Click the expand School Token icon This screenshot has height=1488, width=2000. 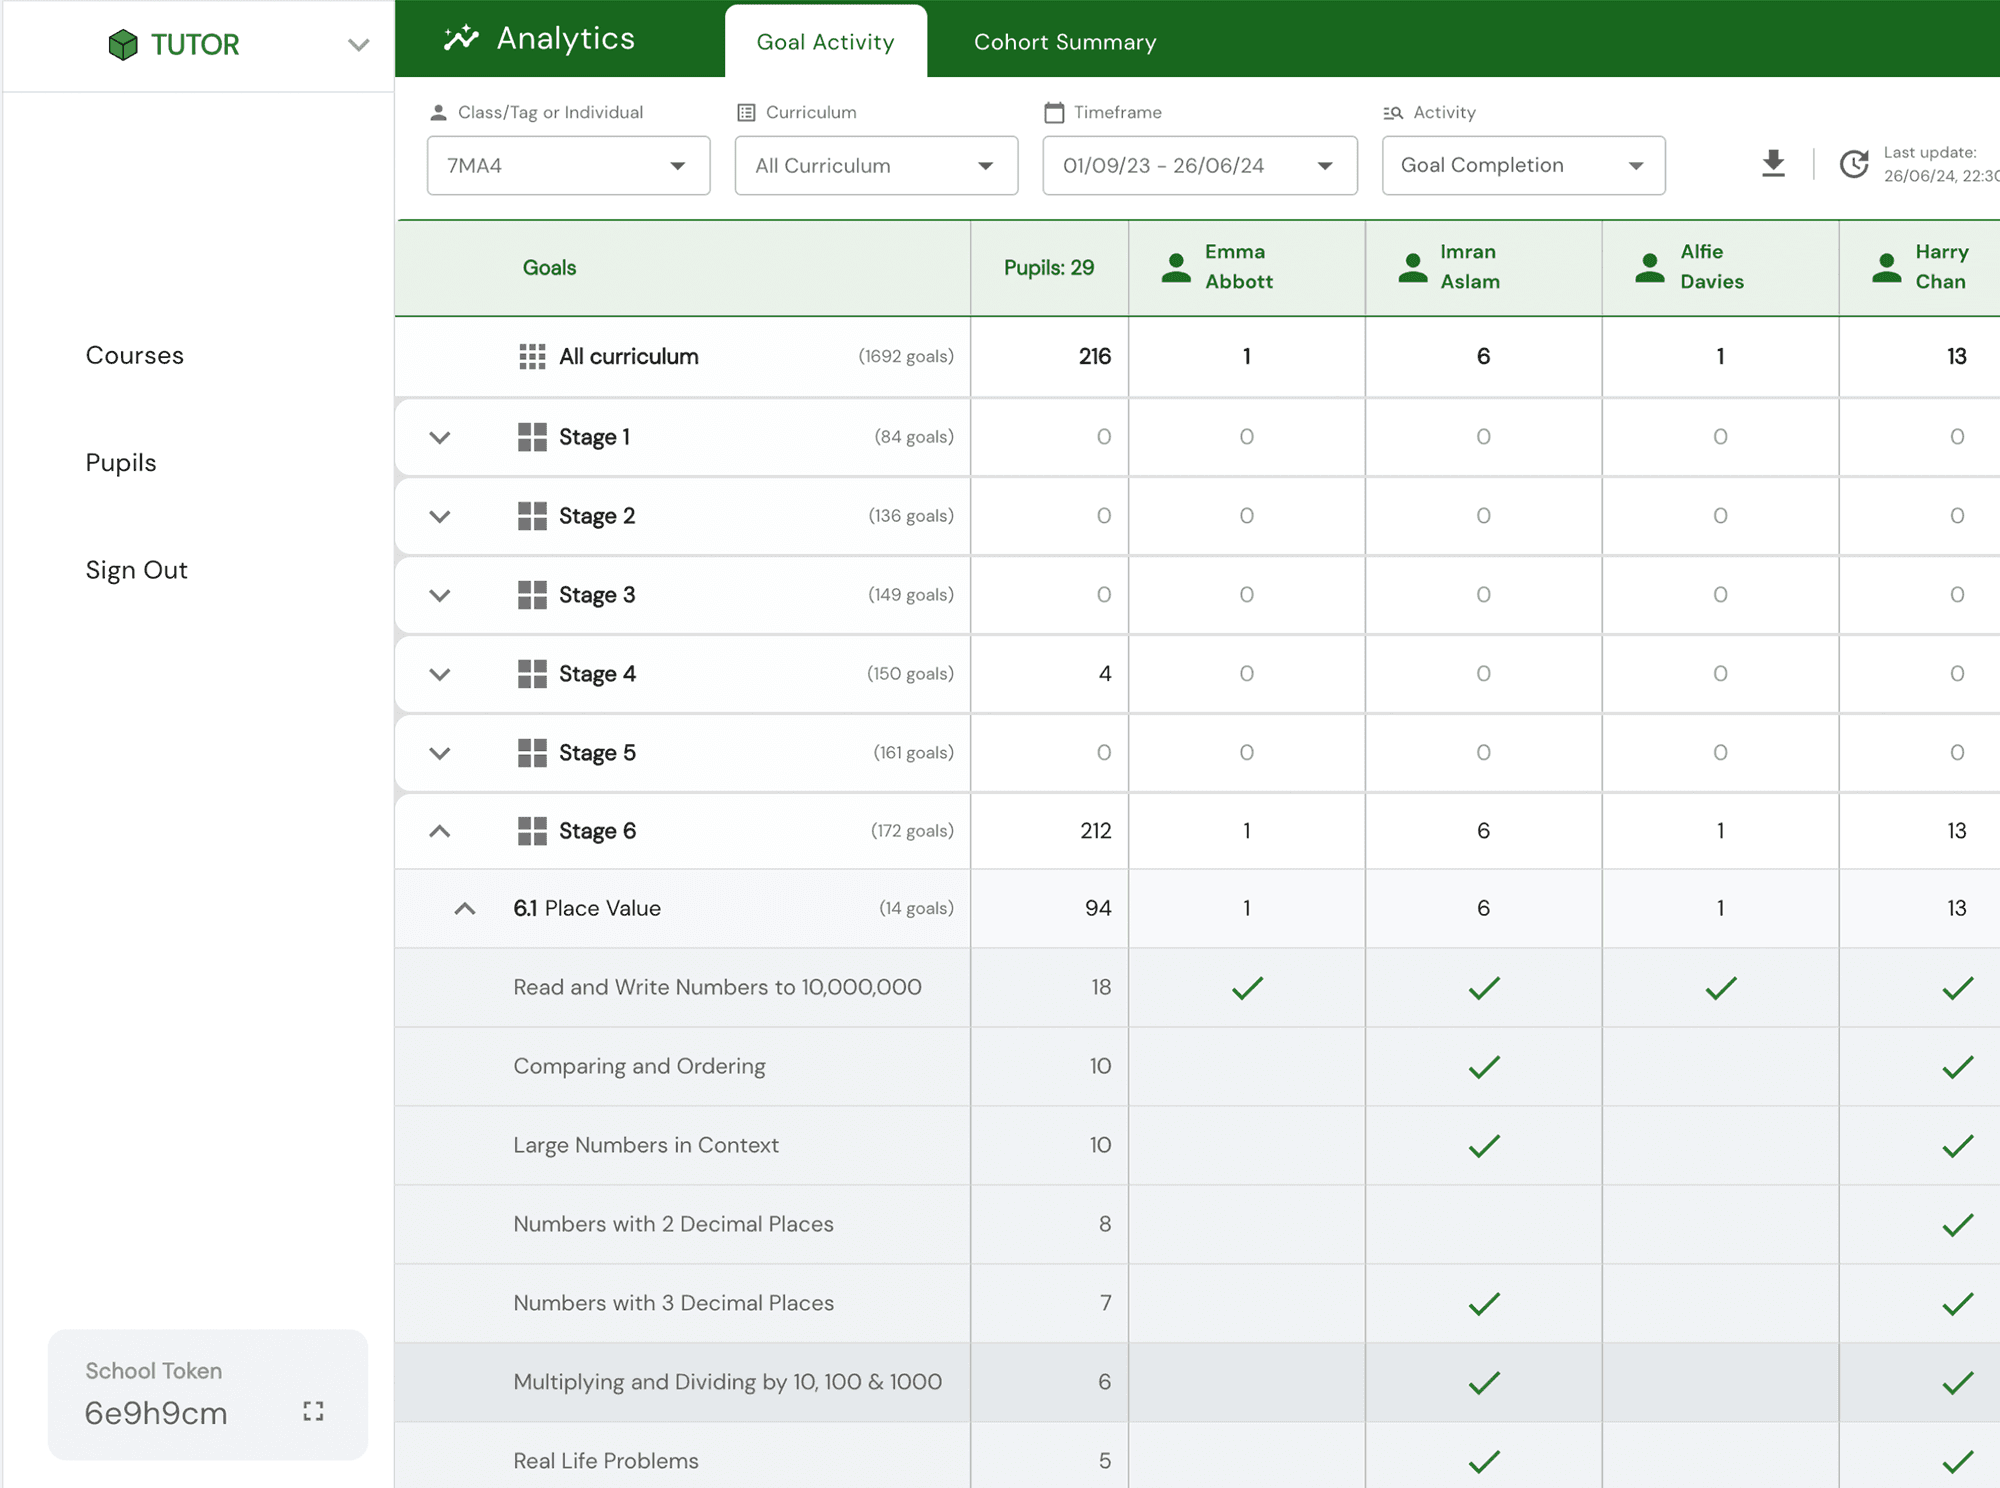click(x=313, y=1411)
